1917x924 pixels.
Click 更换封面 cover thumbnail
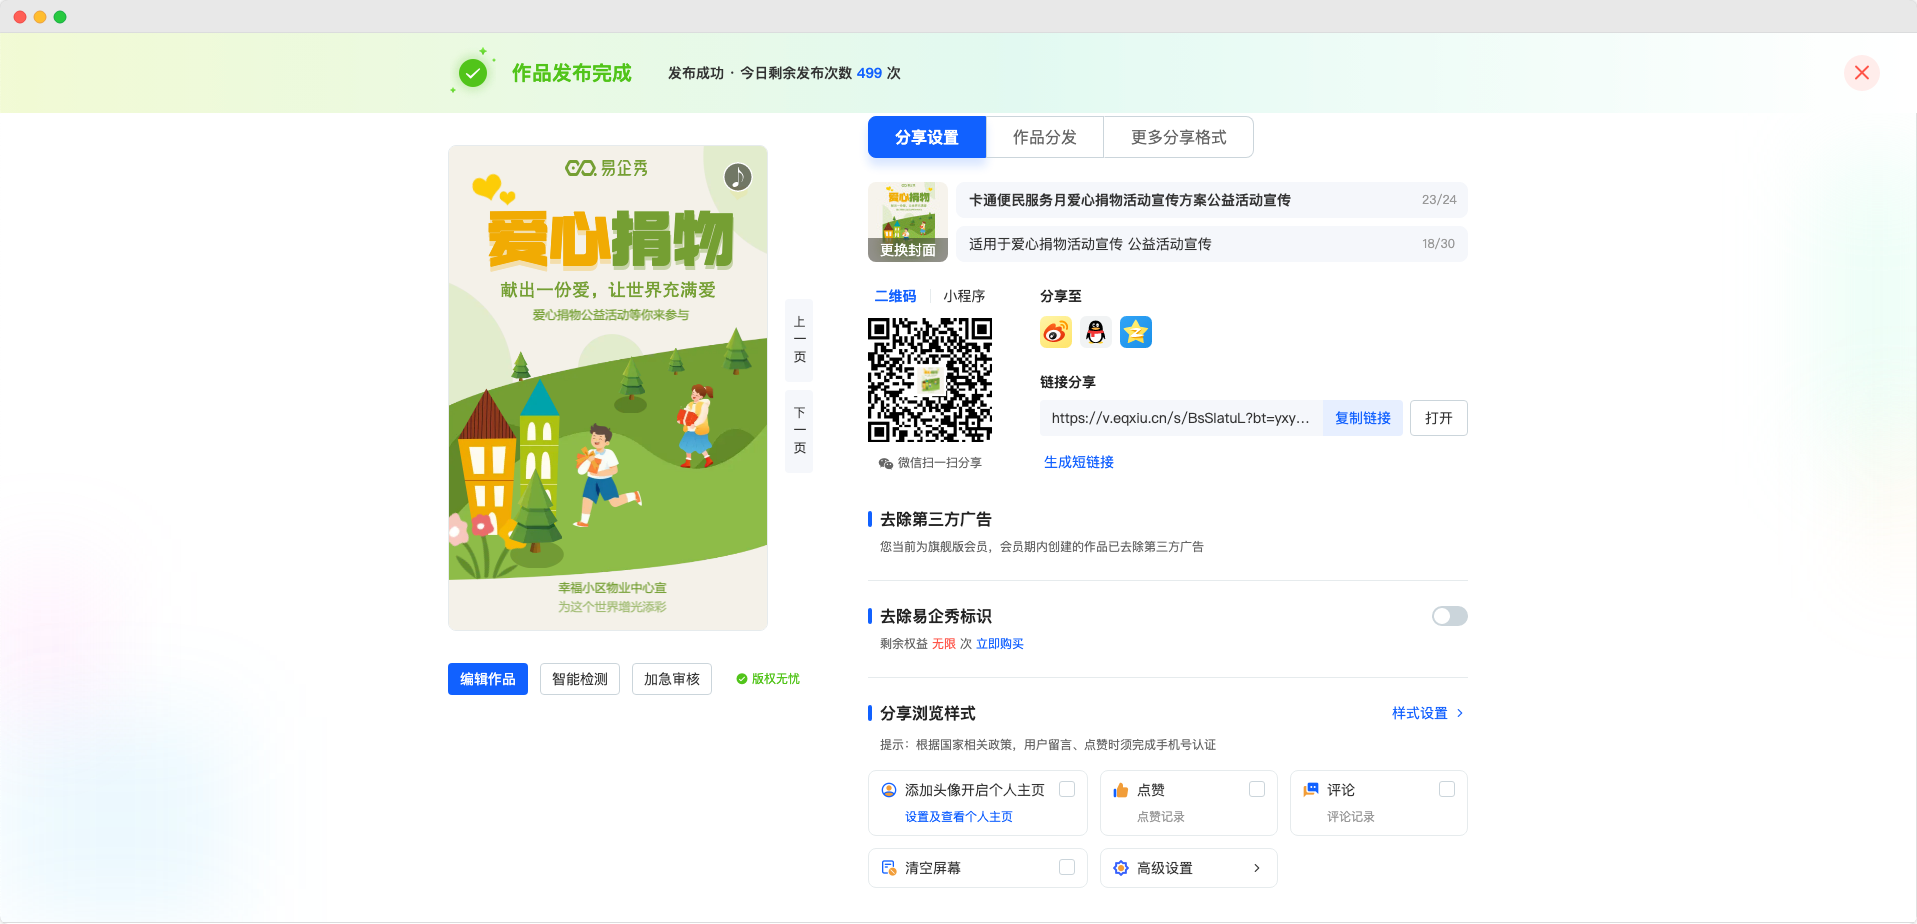[908, 222]
